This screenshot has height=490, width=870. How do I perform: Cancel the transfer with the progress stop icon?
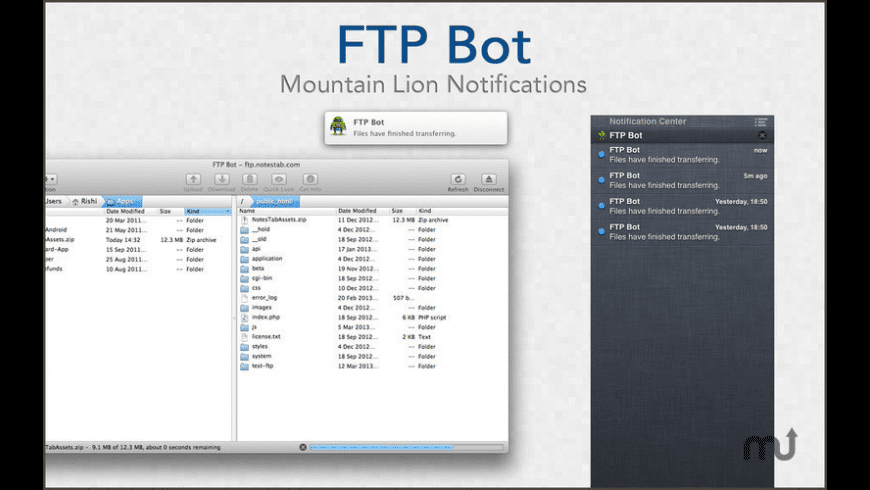303,447
